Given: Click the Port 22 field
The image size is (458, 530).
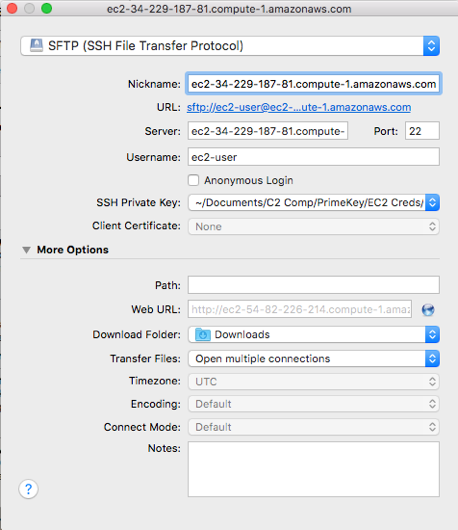Looking at the screenshot, I should [x=422, y=131].
